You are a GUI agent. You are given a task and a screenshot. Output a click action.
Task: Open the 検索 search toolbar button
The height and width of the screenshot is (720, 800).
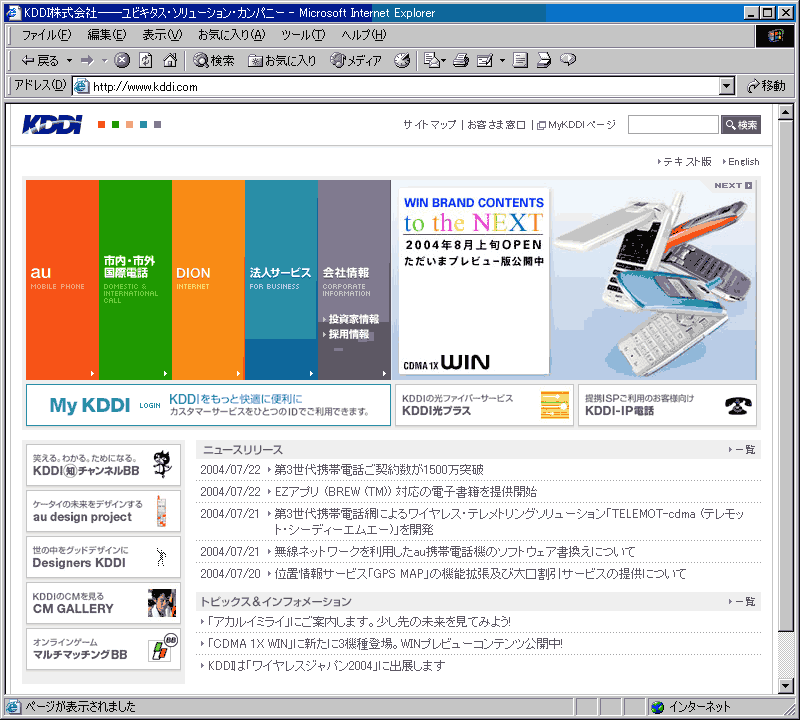coord(214,60)
